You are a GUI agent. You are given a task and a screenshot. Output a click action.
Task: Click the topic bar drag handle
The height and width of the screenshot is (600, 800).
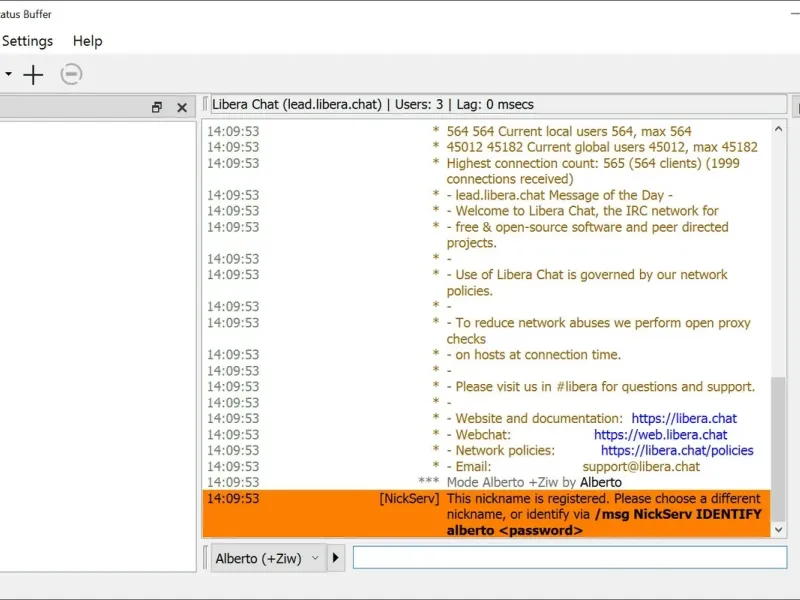[205, 104]
